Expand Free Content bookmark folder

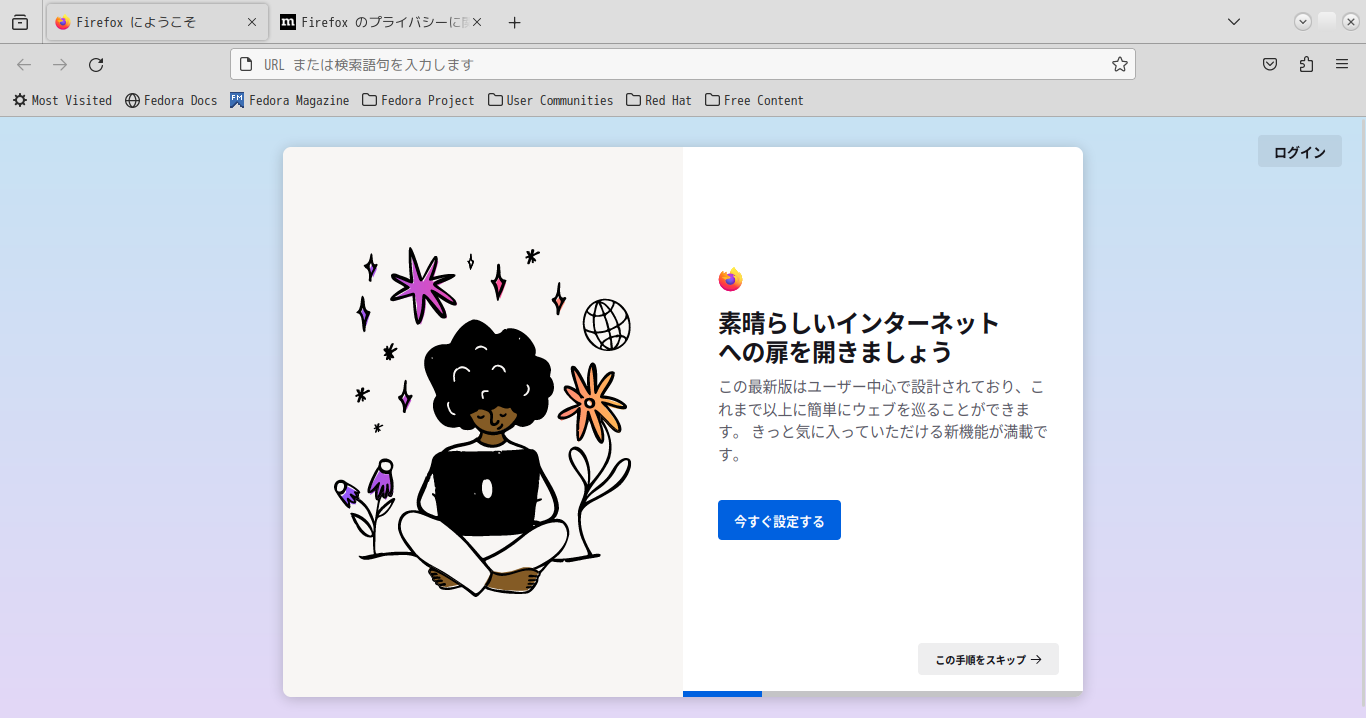click(754, 100)
